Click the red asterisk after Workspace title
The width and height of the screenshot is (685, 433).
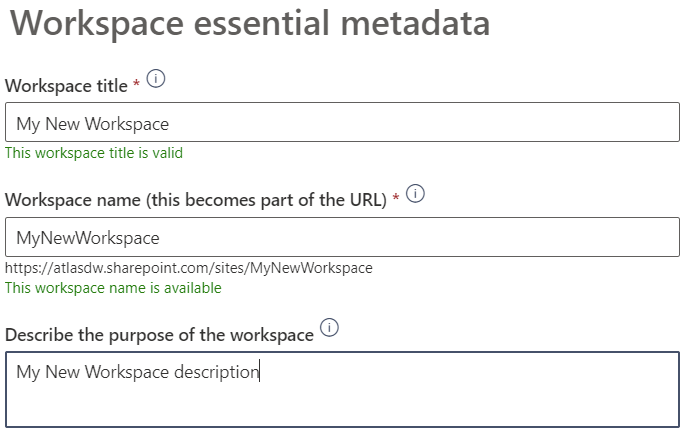tap(136, 83)
